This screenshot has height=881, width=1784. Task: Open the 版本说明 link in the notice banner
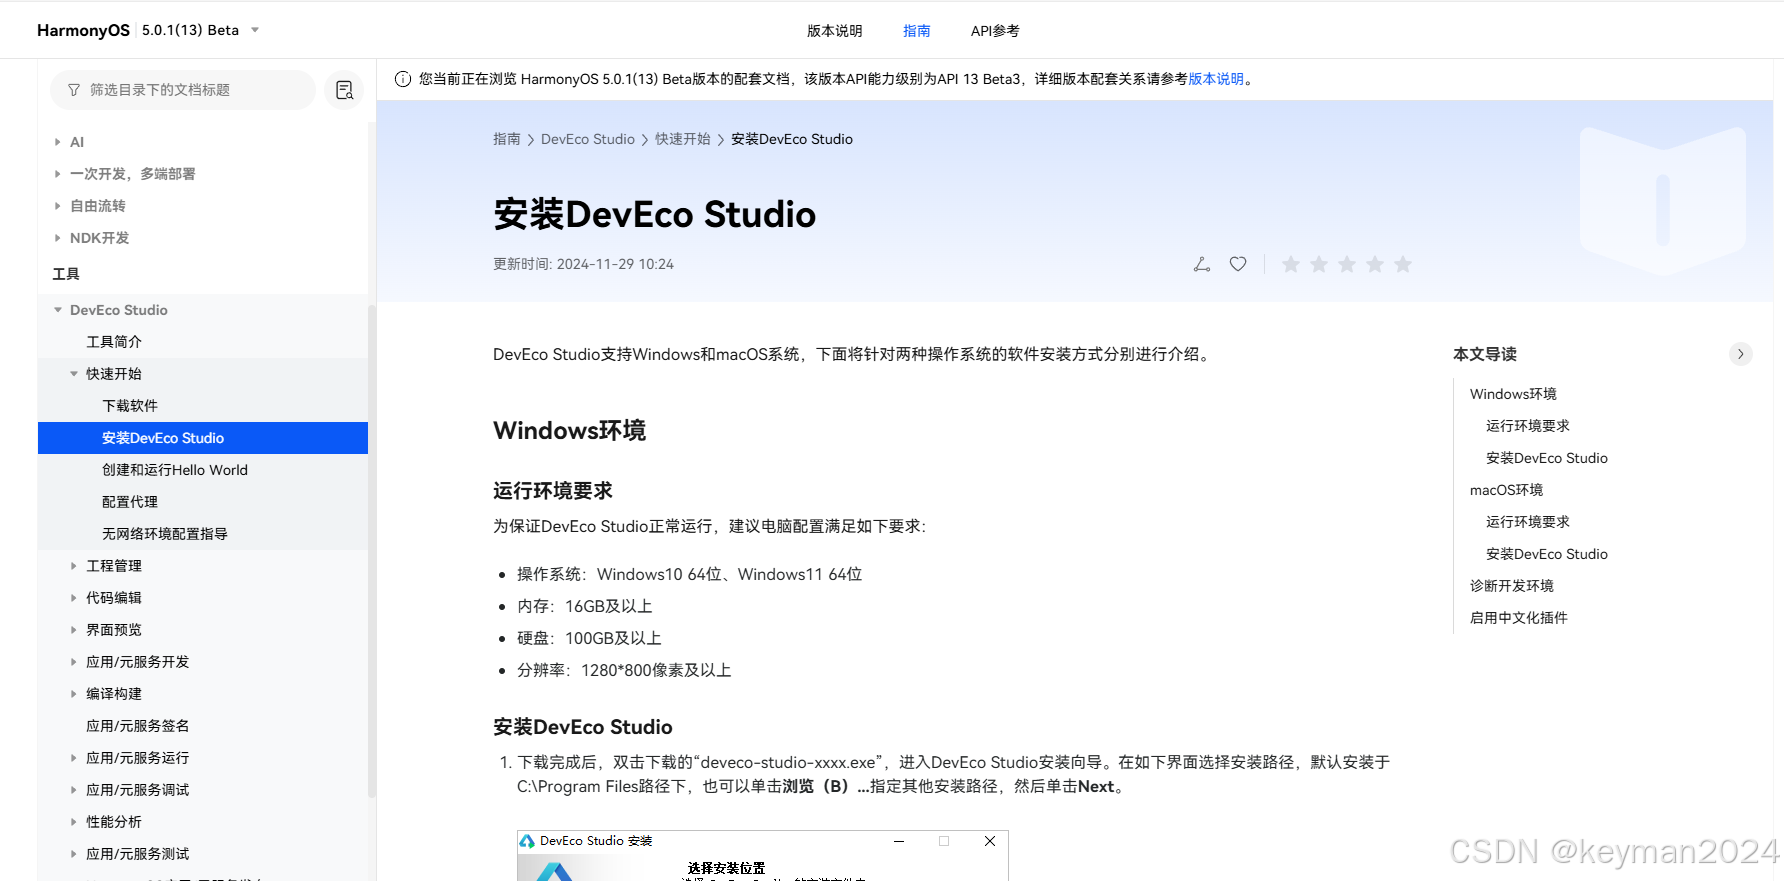click(1216, 79)
